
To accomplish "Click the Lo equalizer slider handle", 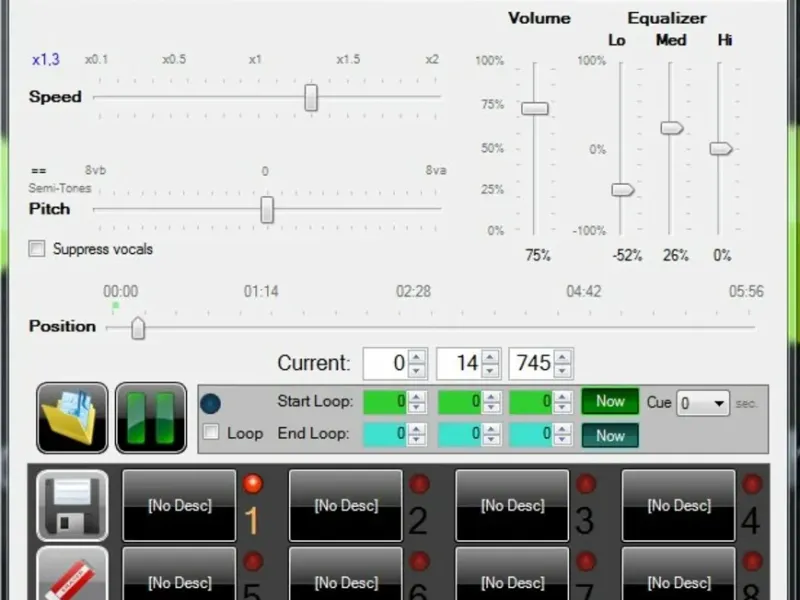I will [622, 190].
